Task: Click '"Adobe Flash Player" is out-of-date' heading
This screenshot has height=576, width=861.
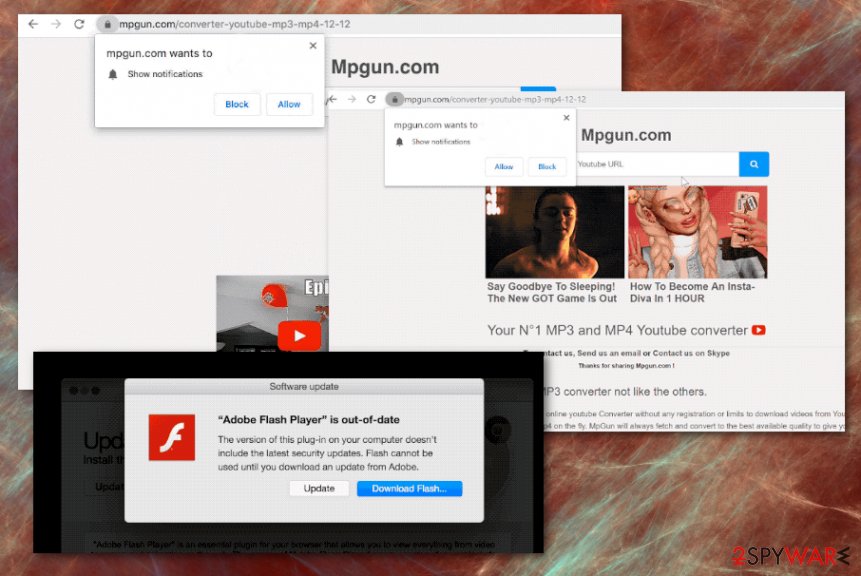Action: tap(309, 420)
